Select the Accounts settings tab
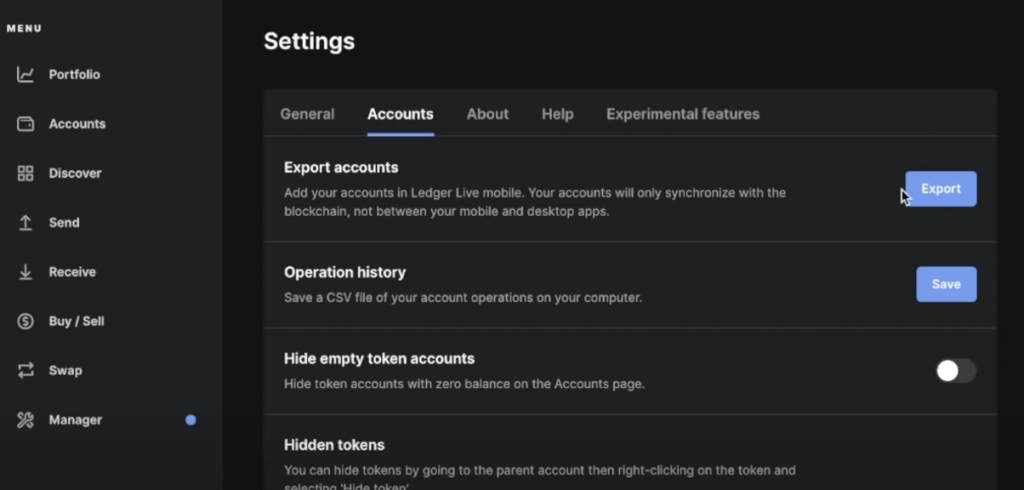 [400, 114]
